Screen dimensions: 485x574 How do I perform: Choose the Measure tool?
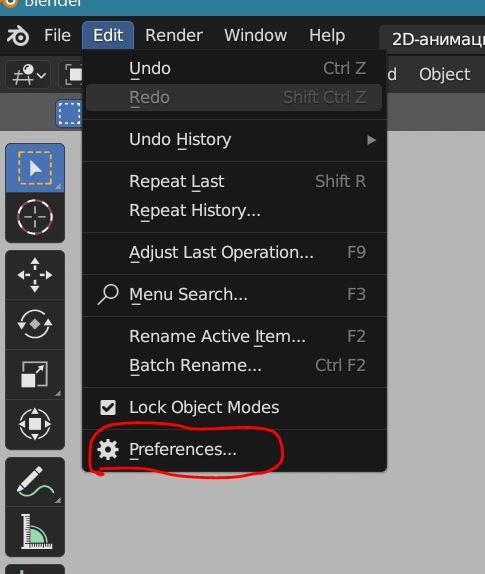click(35, 532)
